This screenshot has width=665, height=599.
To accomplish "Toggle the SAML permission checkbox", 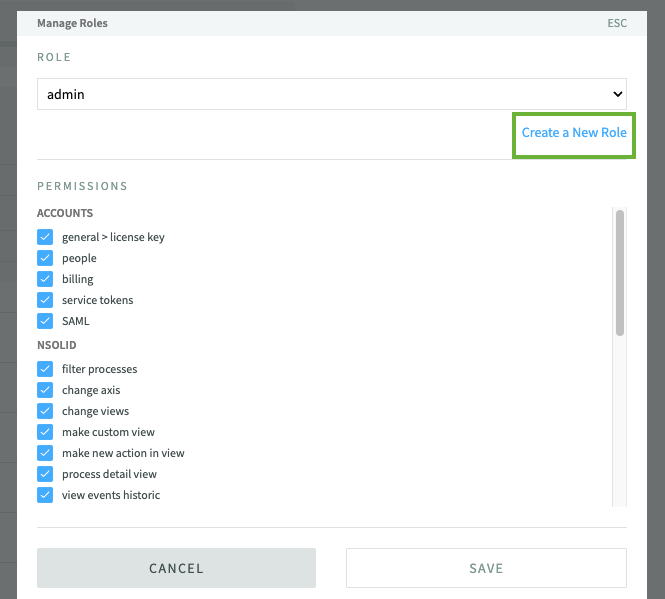I will pos(45,321).
